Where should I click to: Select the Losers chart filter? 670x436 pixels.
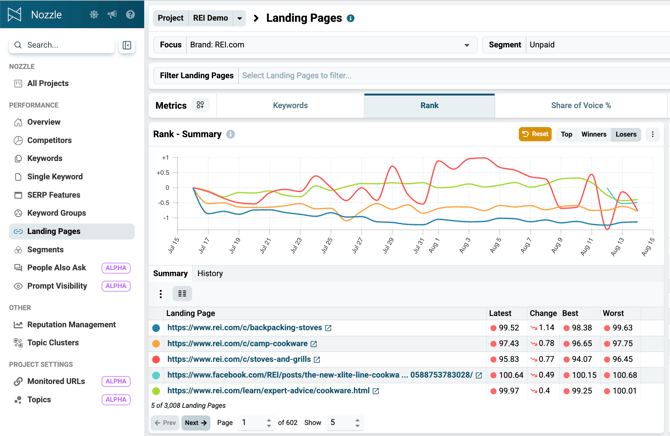(x=626, y=134)
